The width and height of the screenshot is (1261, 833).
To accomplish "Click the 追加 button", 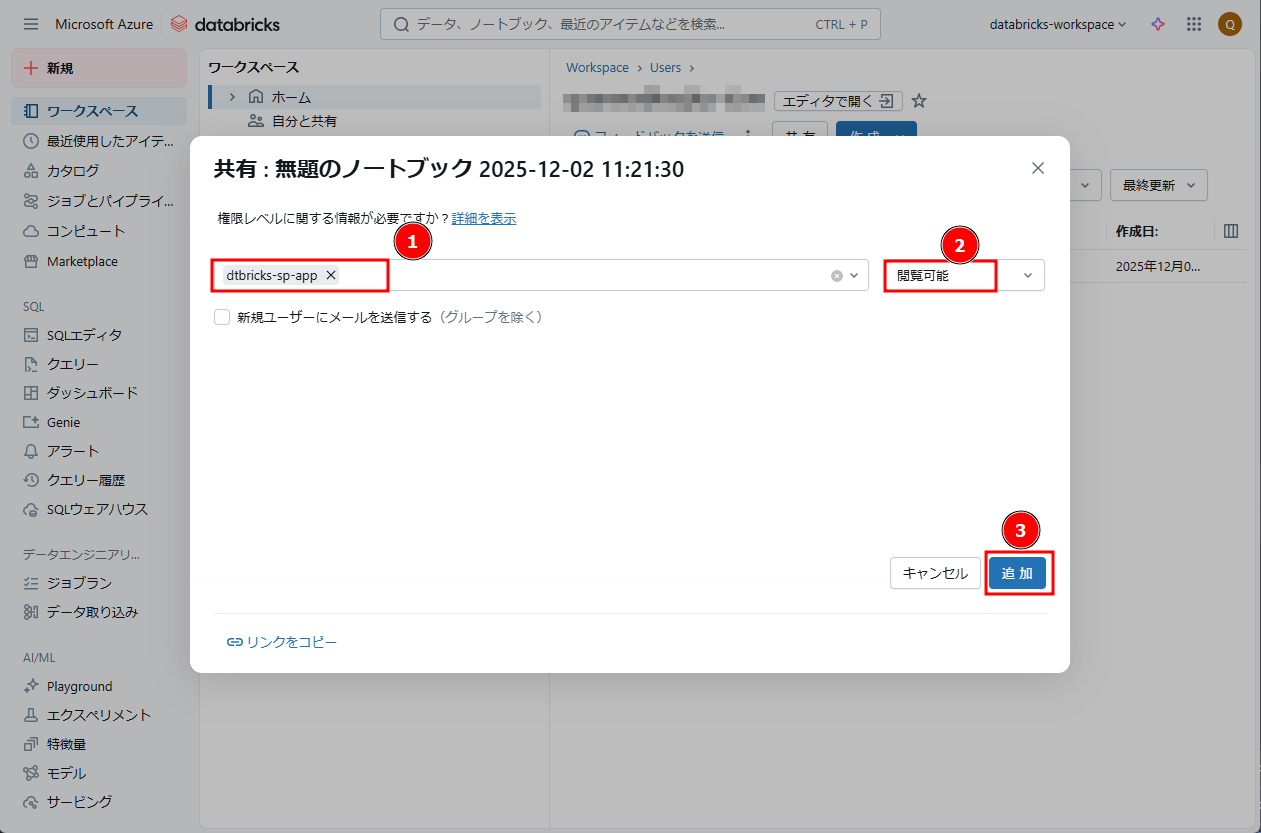I will (1017, 573).
